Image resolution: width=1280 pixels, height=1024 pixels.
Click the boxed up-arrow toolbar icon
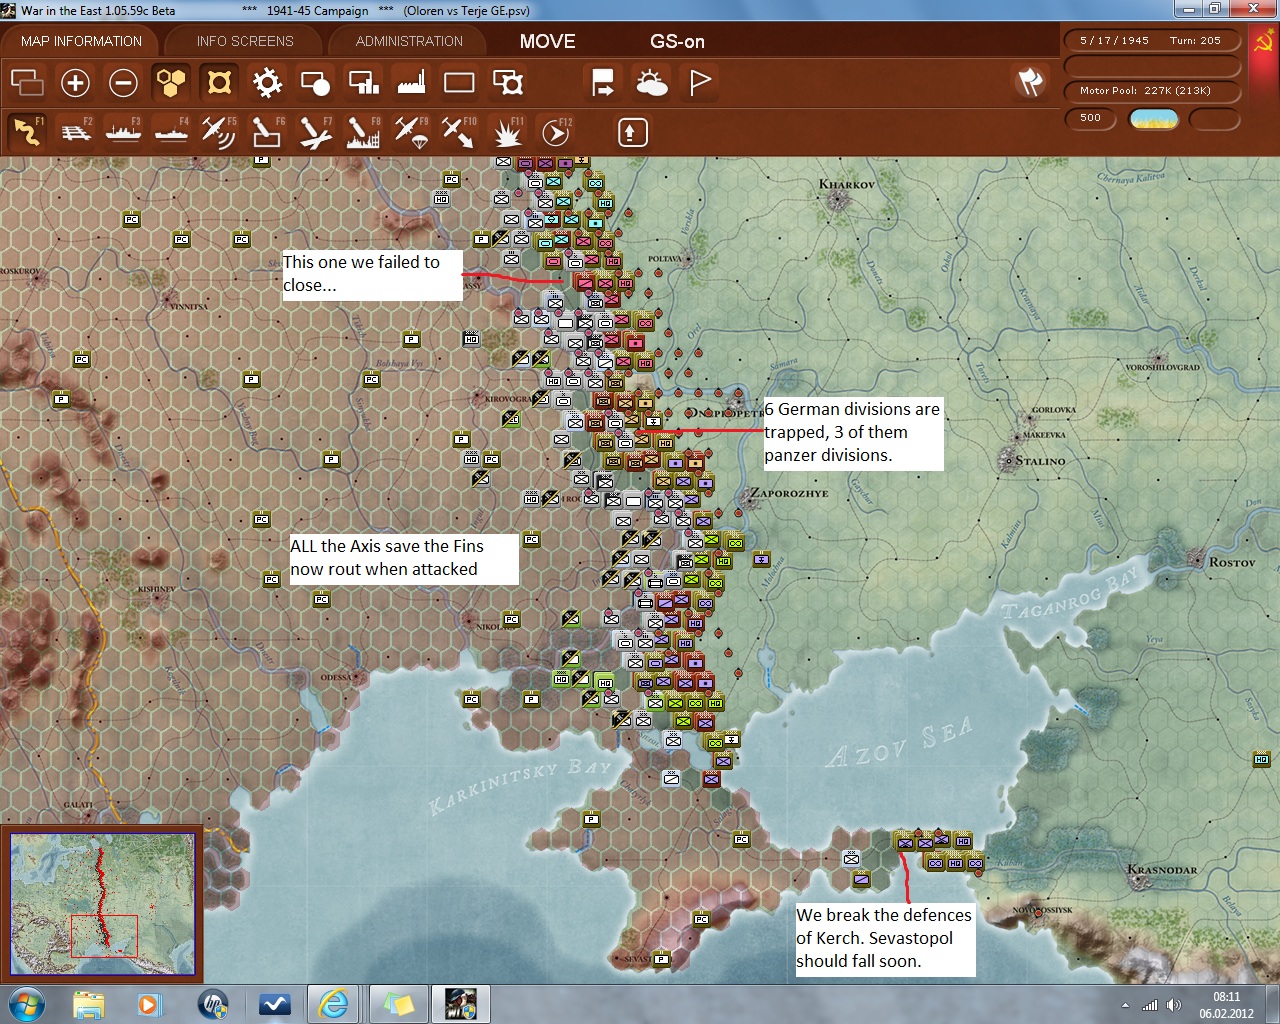click(632, 132)
